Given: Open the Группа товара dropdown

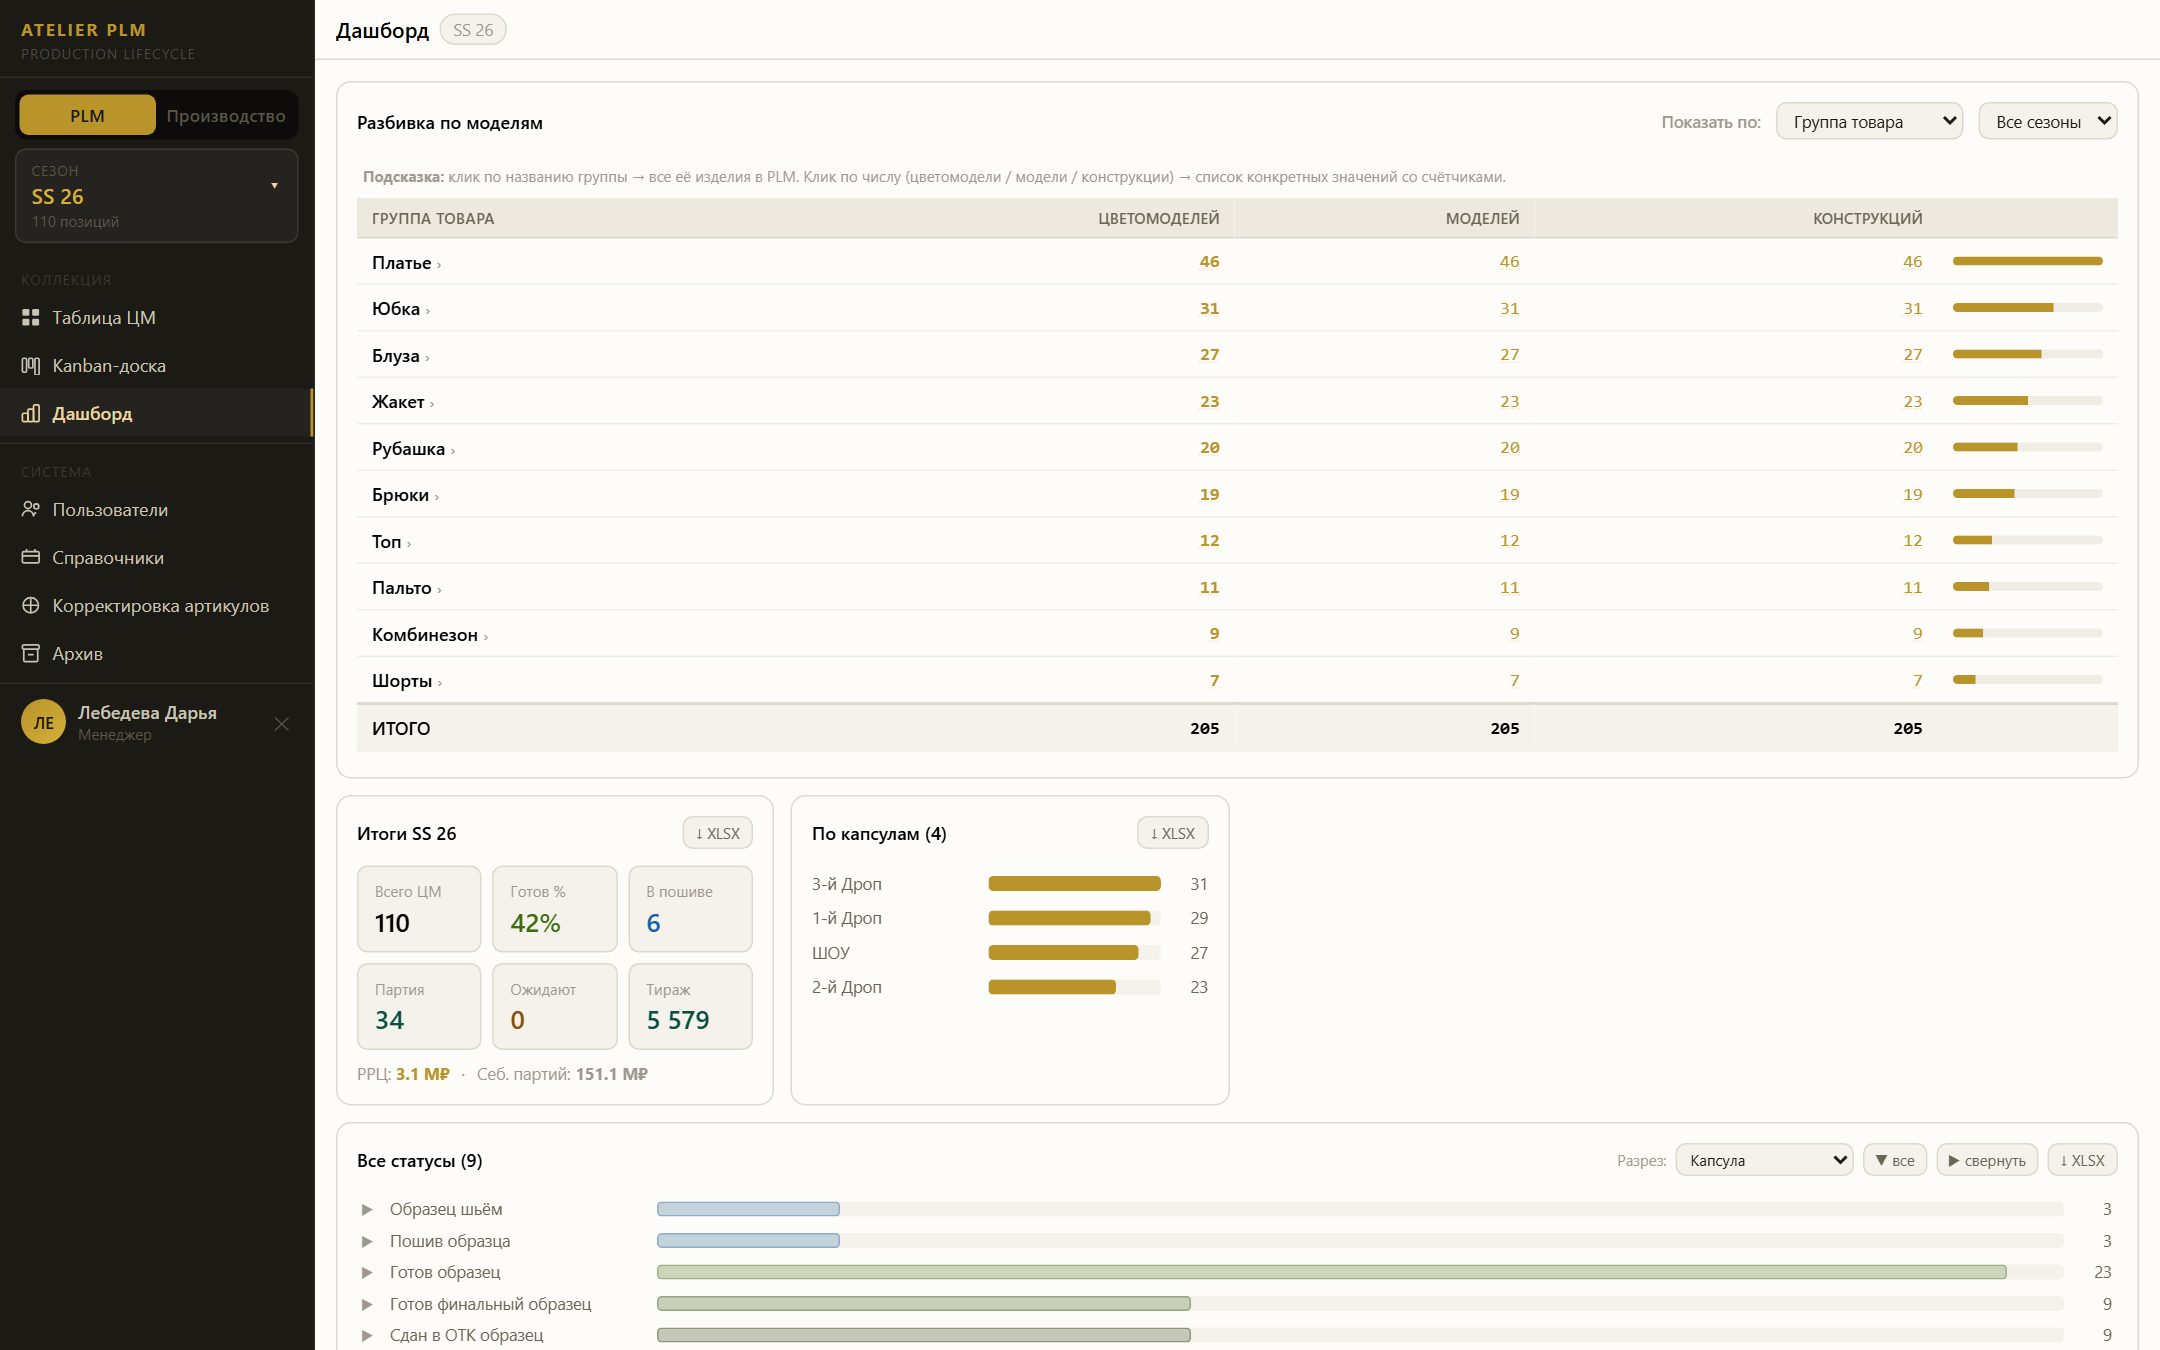Looking at the screenshot, I should [1869, 122].
